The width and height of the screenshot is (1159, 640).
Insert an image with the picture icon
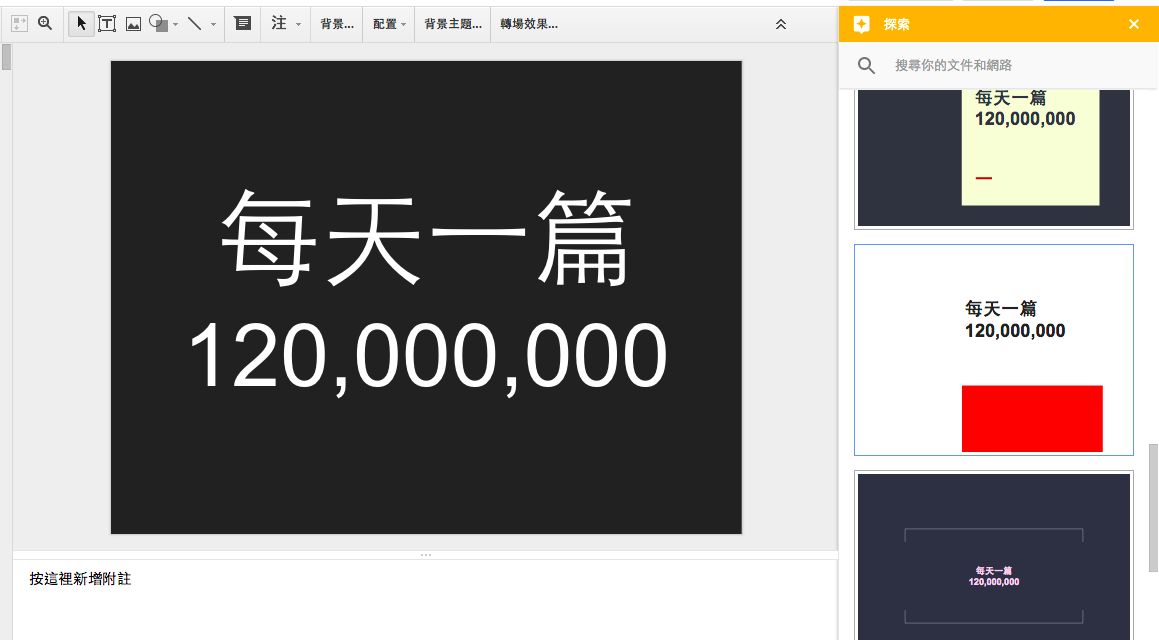coord(133,24)
